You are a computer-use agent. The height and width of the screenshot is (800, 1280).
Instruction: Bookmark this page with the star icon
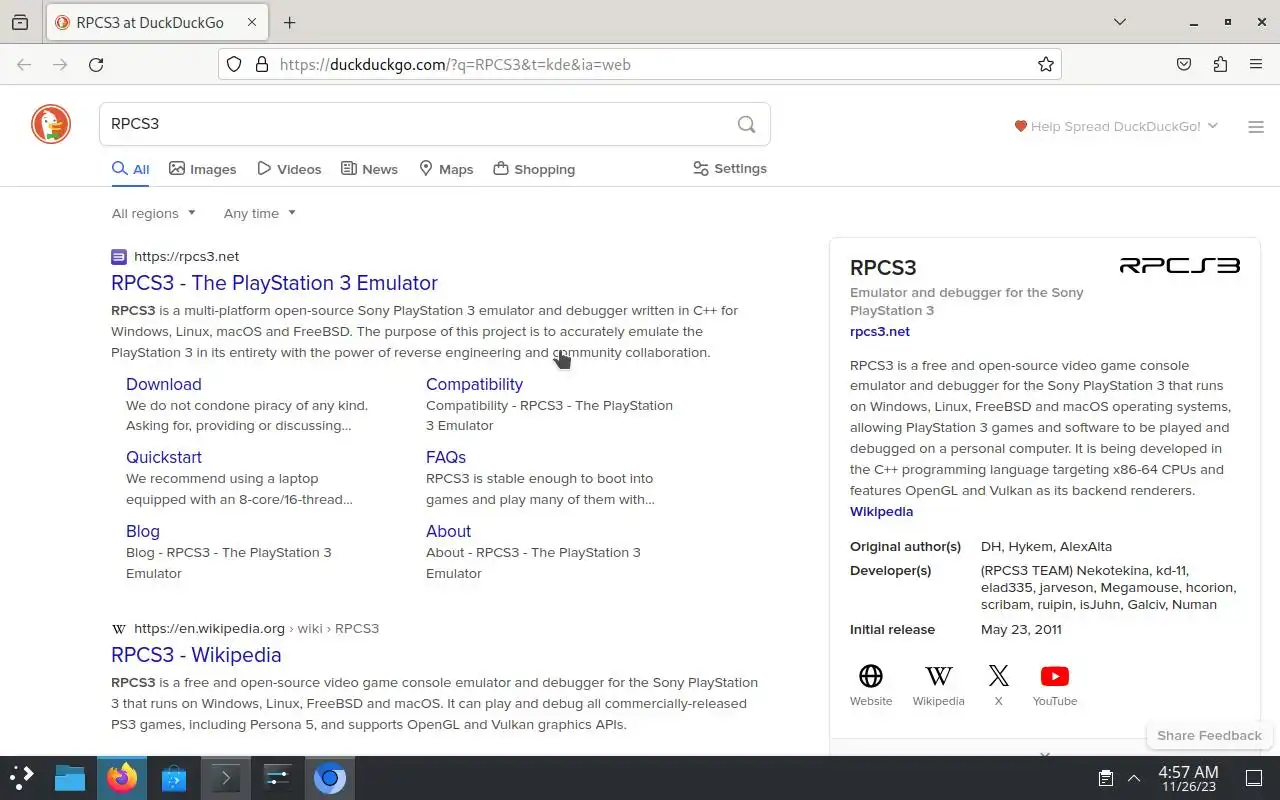point(1046,65)
